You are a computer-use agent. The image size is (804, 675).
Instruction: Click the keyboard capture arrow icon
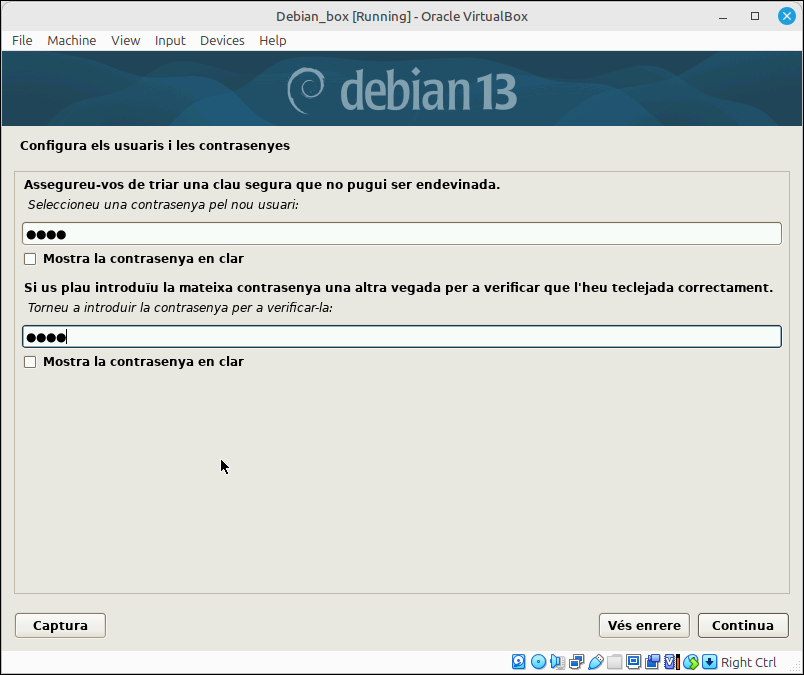[x=709, y=662]
